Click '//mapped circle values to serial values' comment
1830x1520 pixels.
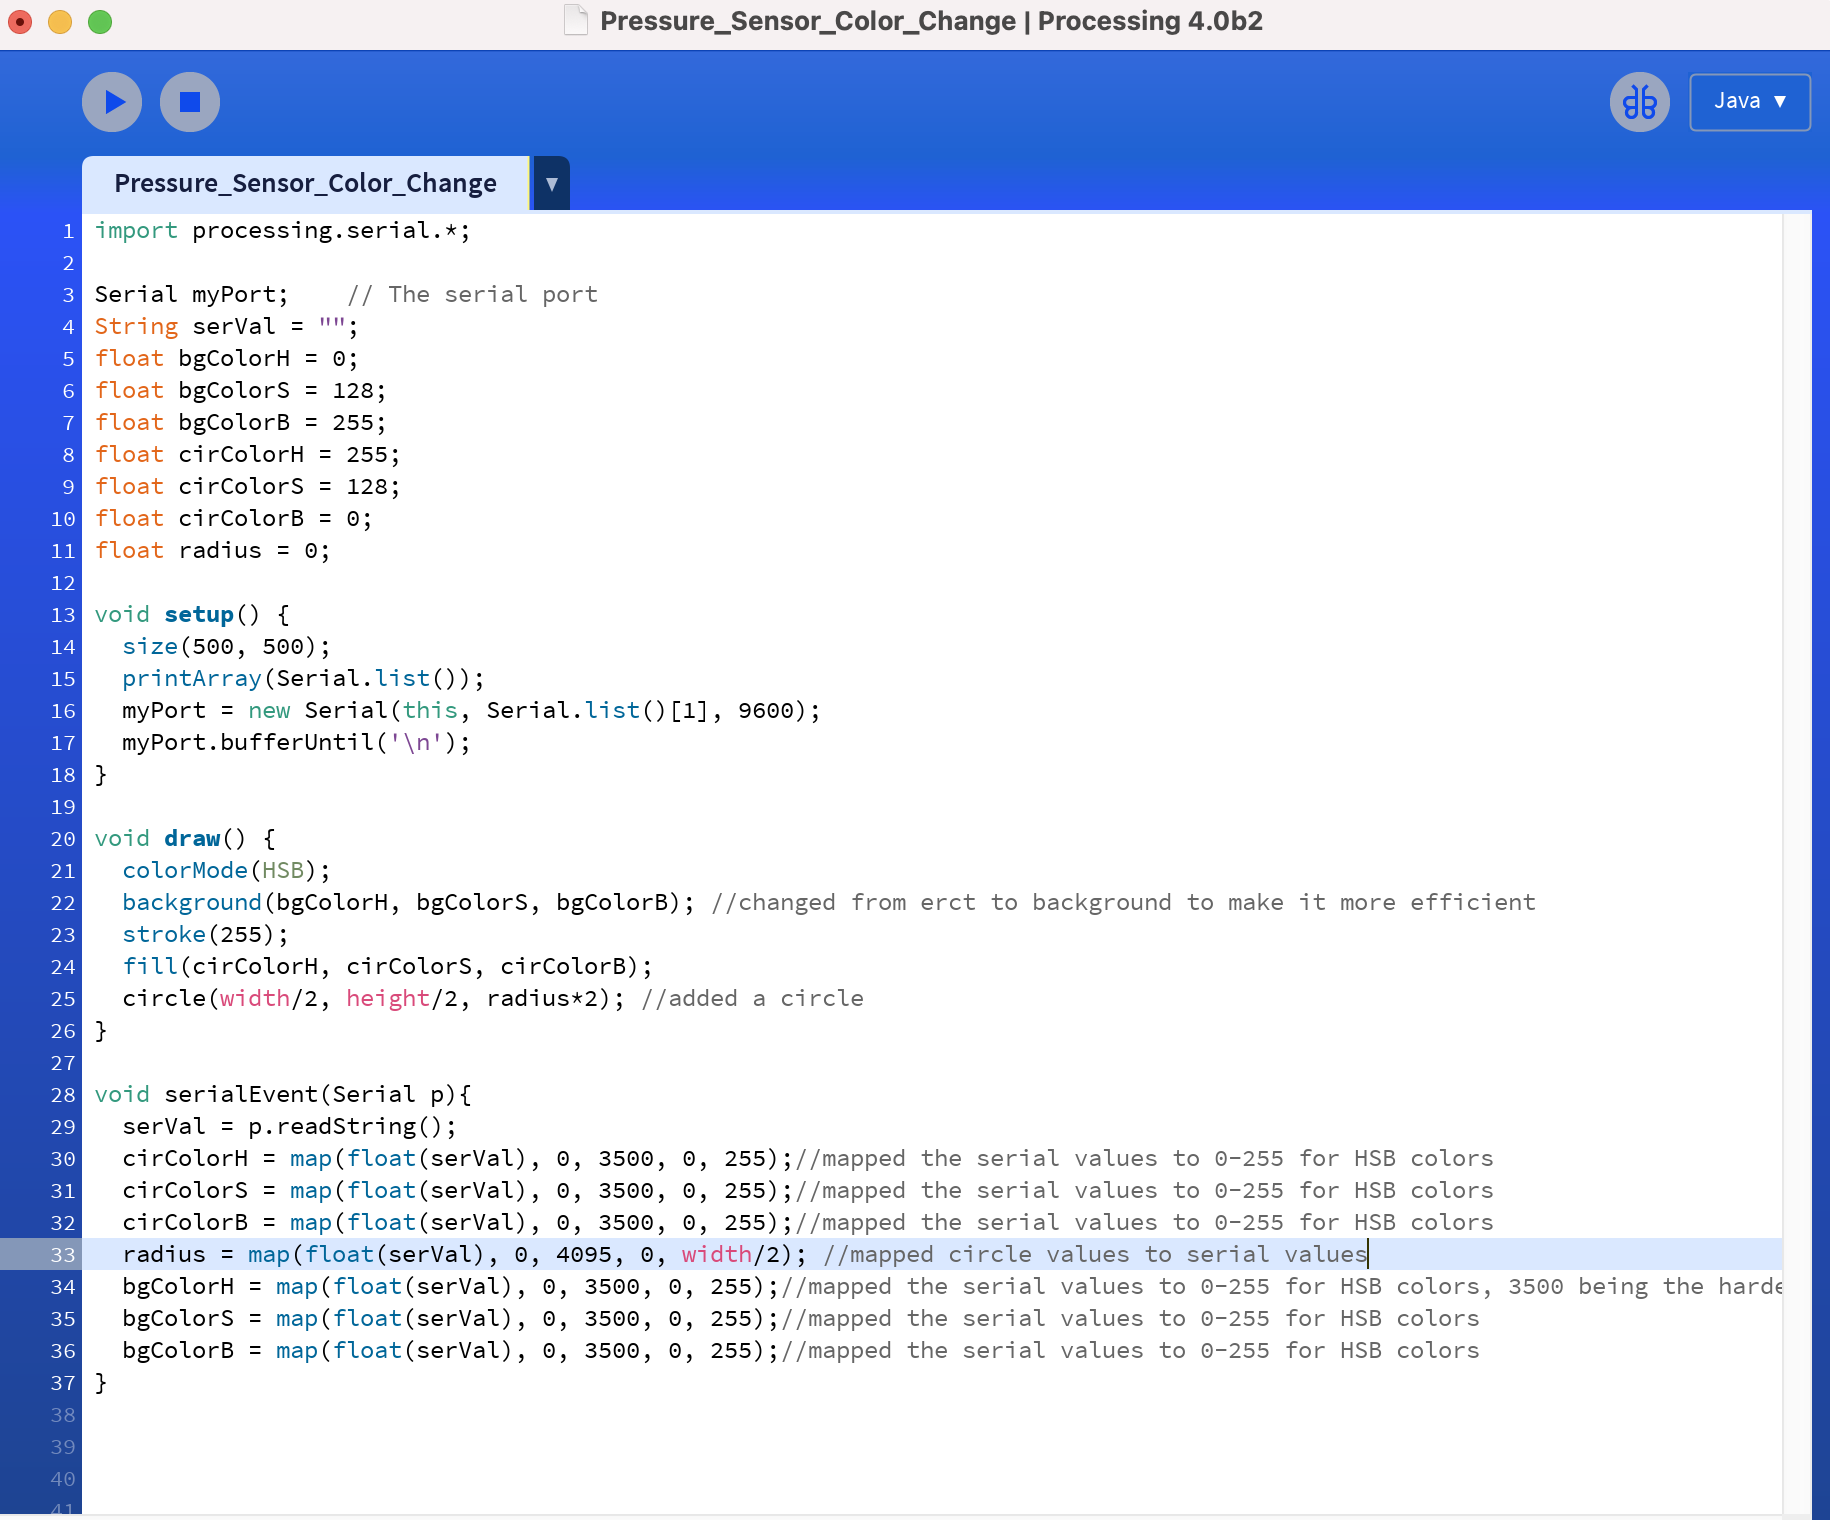[1095, 1254]
